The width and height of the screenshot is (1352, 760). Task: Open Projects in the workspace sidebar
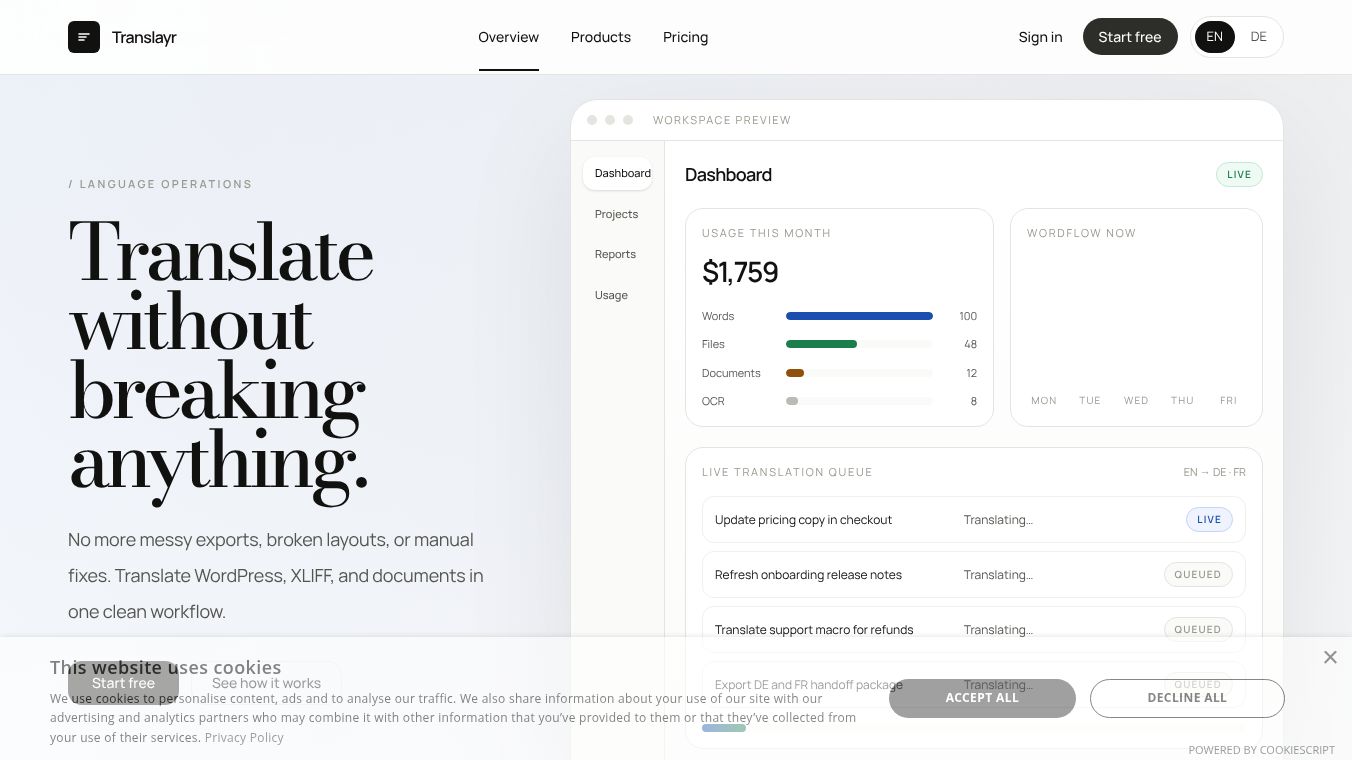(x=616, y=214)
